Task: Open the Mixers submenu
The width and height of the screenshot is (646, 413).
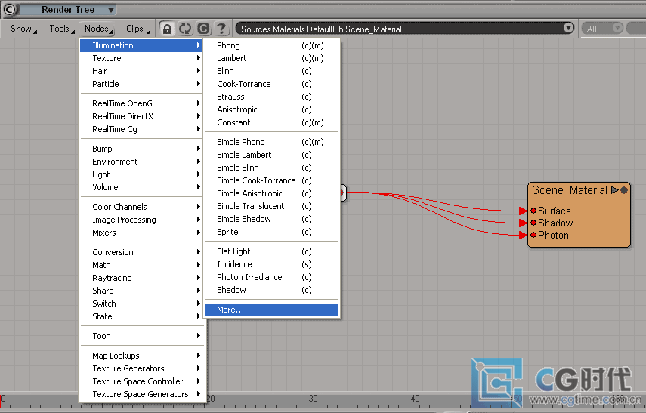Action: point(143,233)
